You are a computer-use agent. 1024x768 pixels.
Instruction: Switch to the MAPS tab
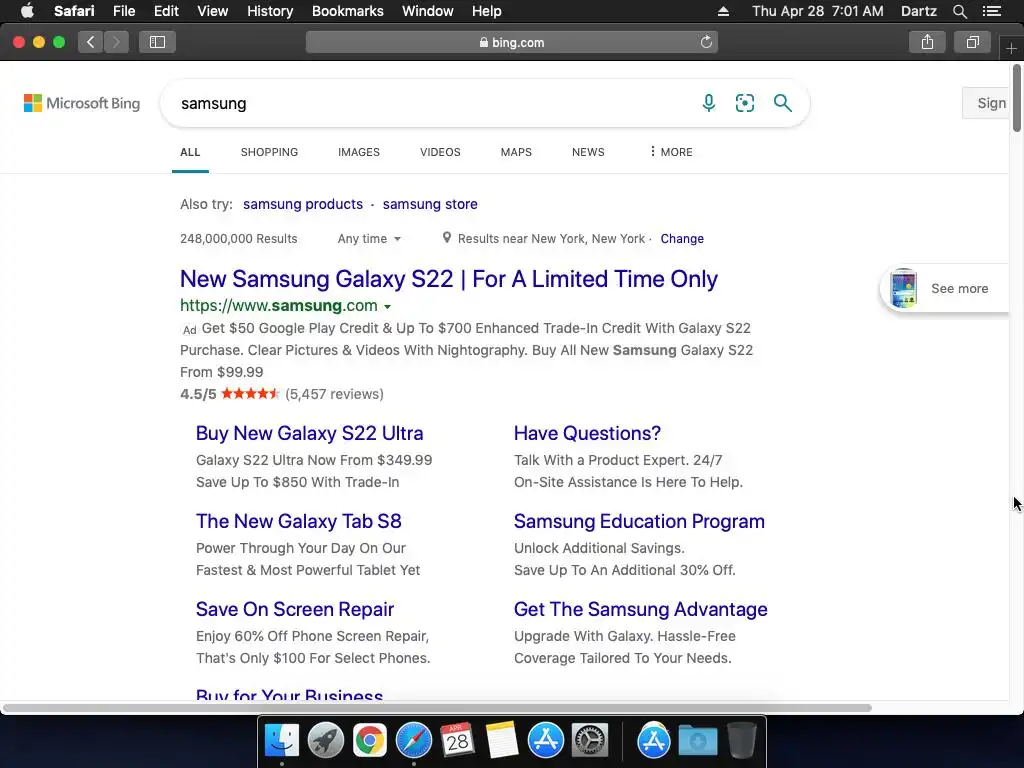516,152
